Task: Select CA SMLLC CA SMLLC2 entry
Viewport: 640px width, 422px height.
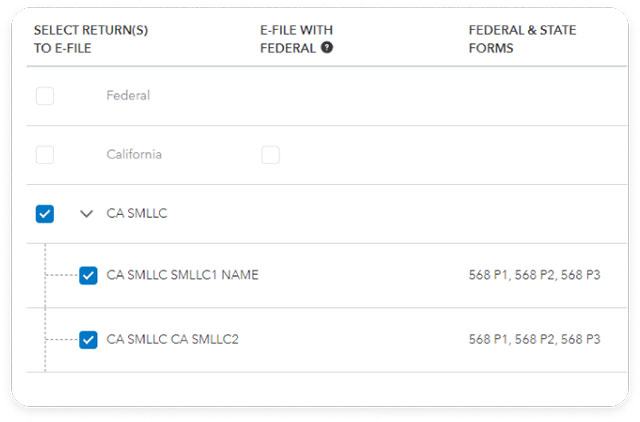Action: click(x=172, y=339)
